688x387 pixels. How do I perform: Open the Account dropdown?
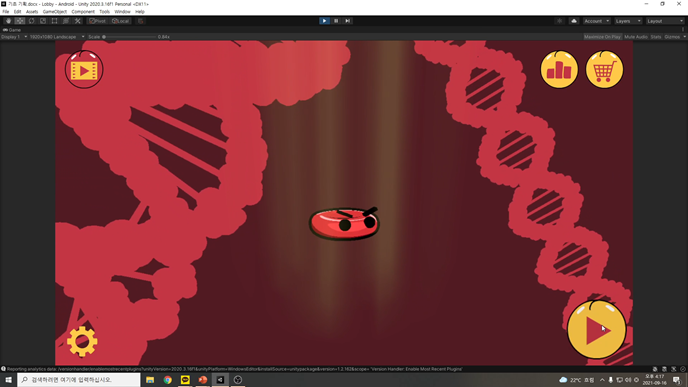596,21
